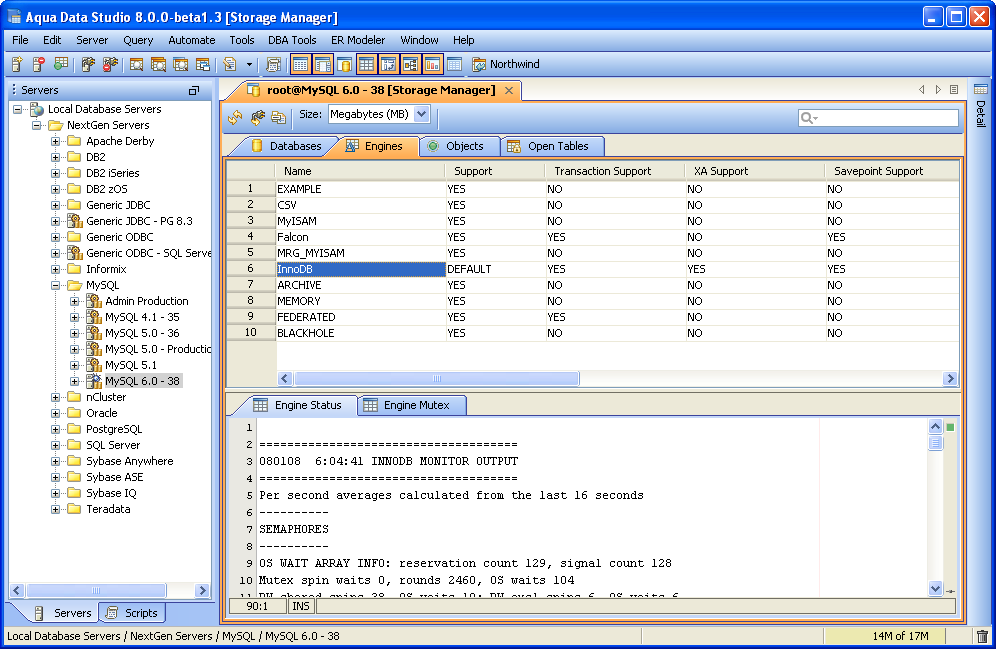Image resolution: width=996 pixels, height=649 pixels.
Task: Collapse the MySQL server folder
Action: pyautogui.click(x=56, y=285)
